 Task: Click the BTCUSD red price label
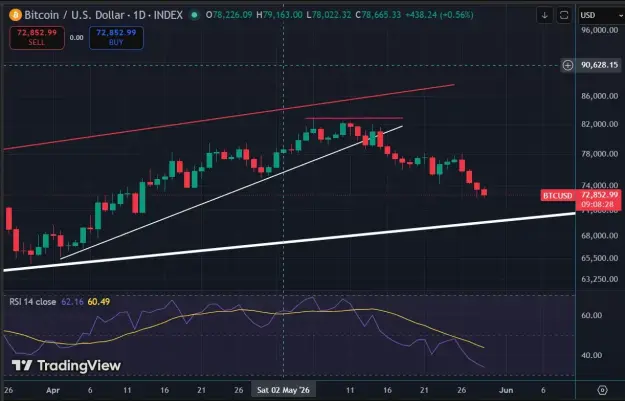pos(558,196)
